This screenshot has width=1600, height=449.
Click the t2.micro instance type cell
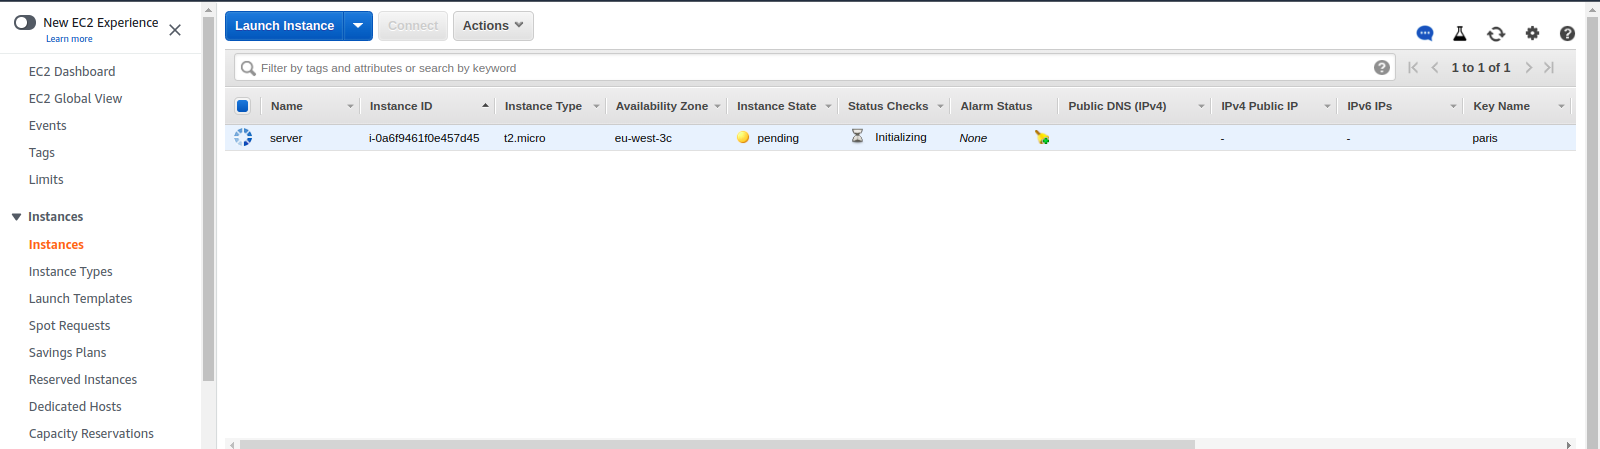pyautogui.click(x=525, y=138)
